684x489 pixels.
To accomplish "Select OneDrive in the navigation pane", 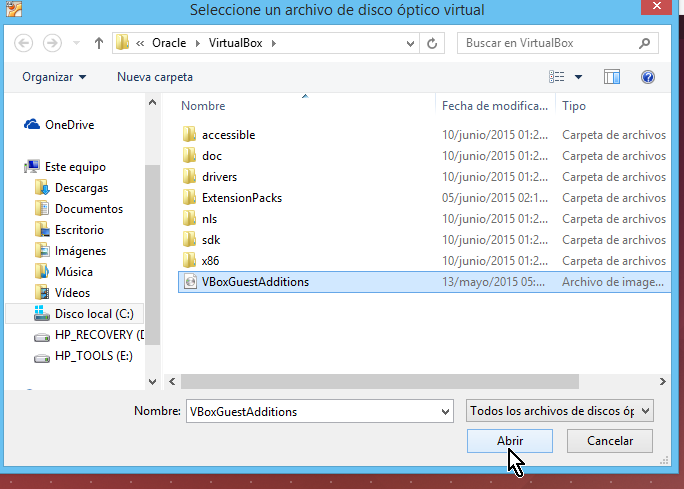I will click(x=59, y=125).
